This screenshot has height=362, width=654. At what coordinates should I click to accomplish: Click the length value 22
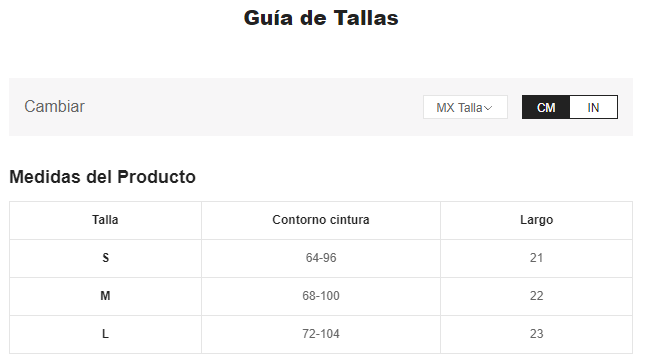(536, 296)
